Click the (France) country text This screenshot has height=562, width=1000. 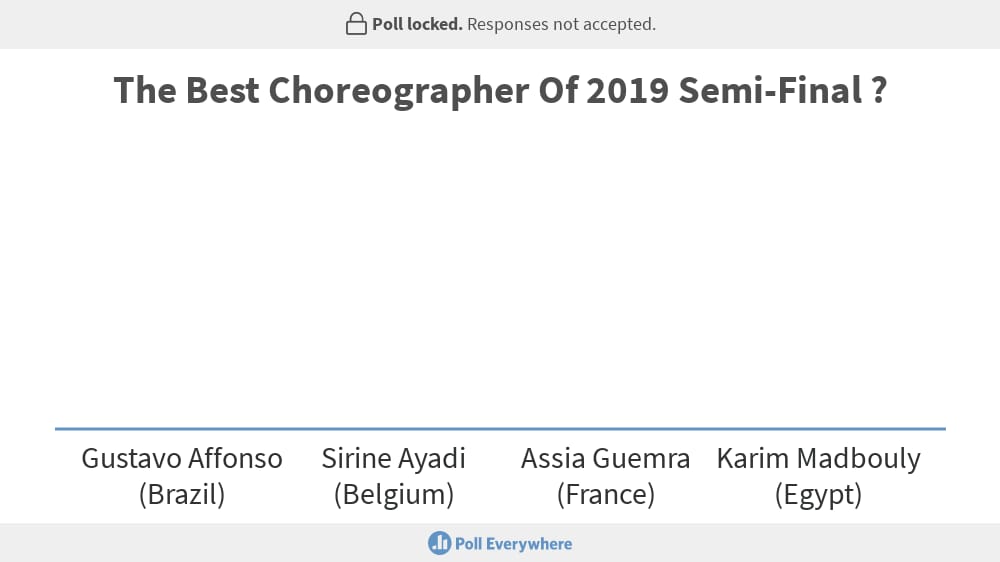(x=605, y=494)
